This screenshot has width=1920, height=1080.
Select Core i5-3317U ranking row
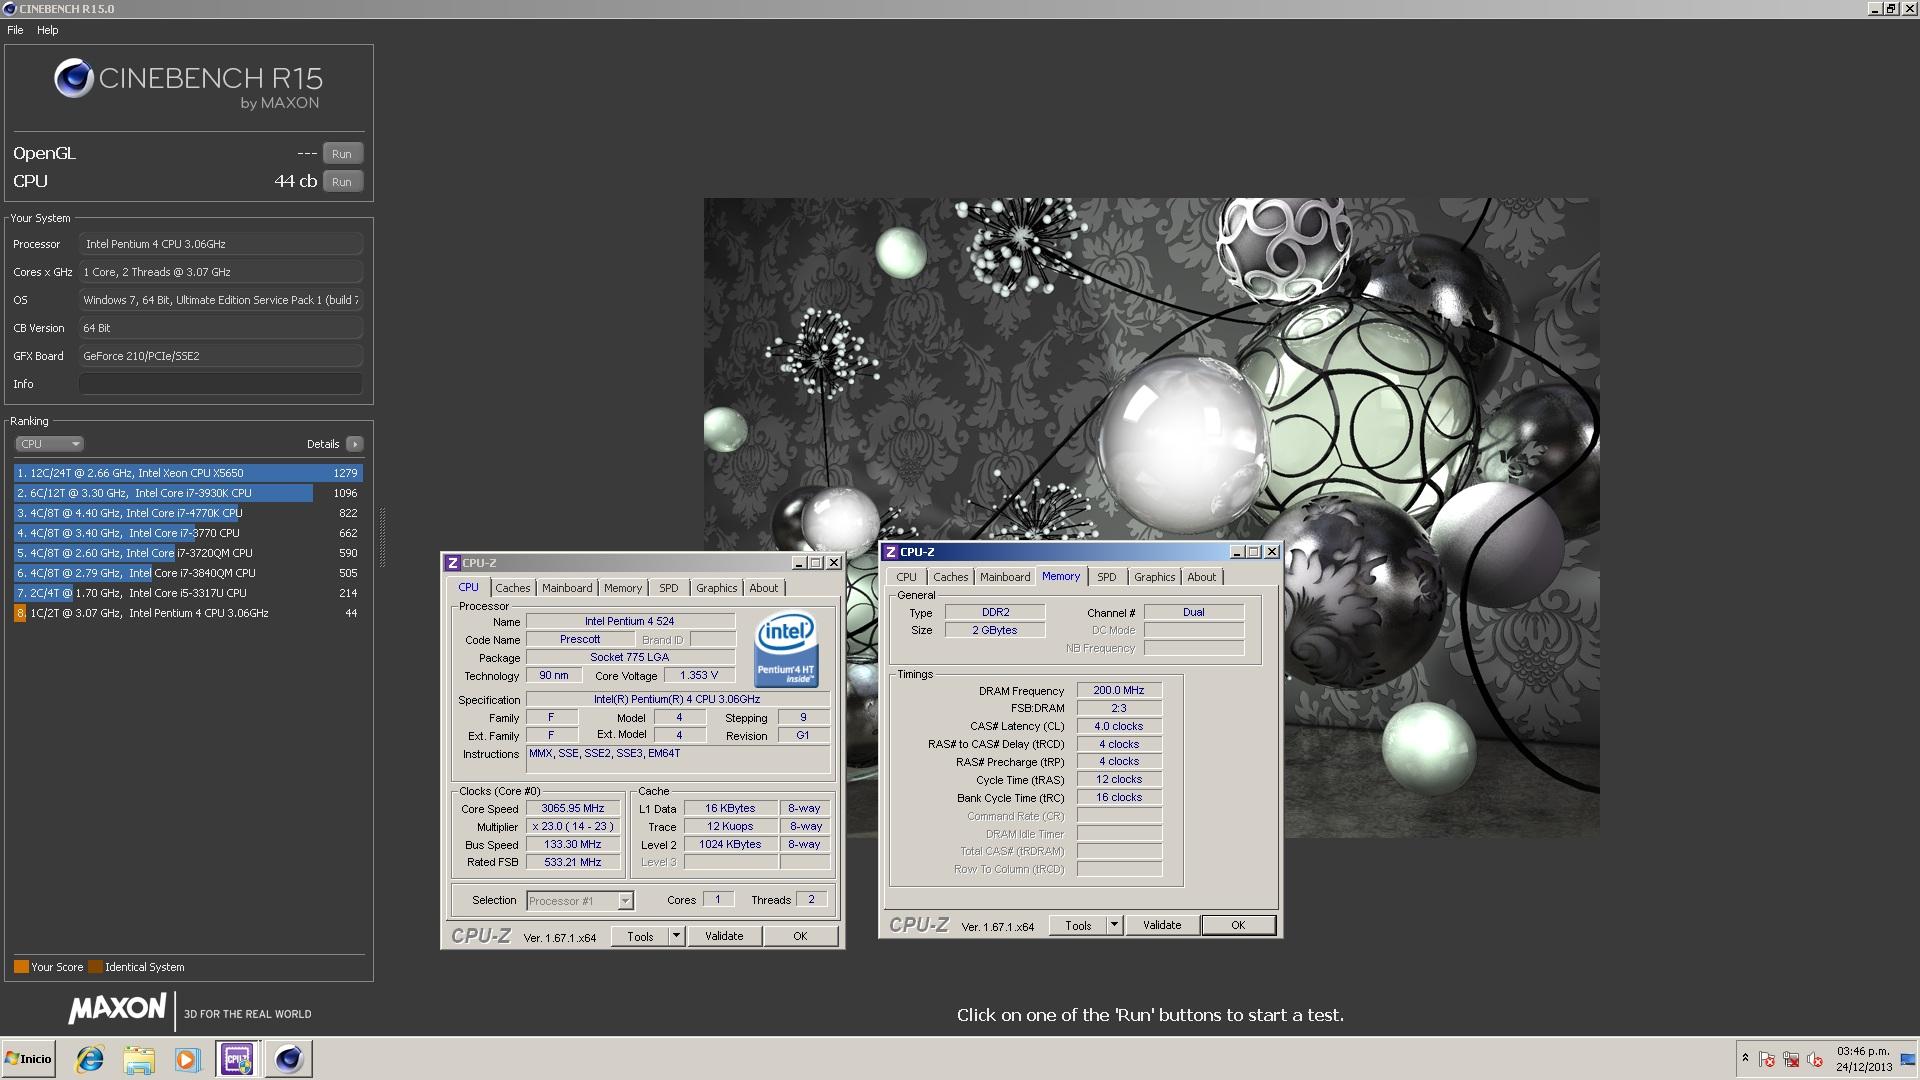coord(188,593)
